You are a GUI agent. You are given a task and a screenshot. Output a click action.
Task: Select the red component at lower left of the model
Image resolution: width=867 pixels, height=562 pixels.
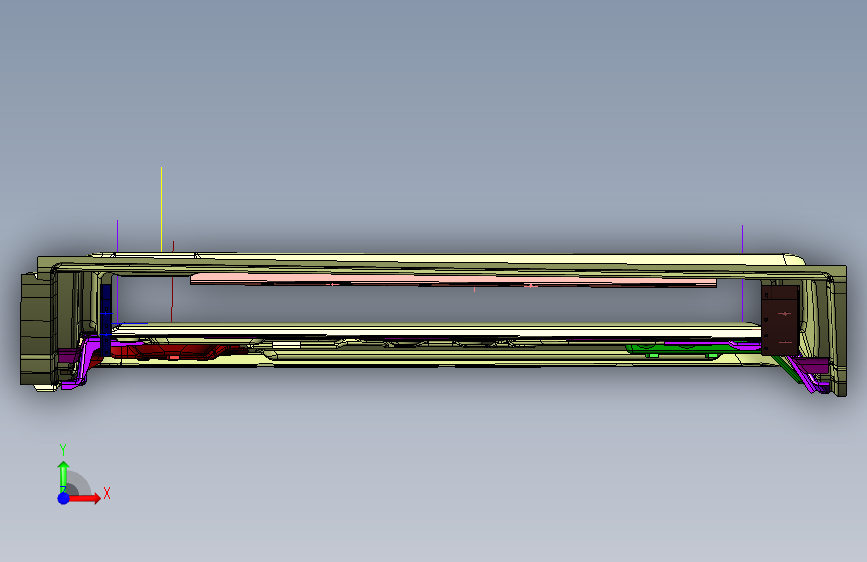click(x=171, y=352)
